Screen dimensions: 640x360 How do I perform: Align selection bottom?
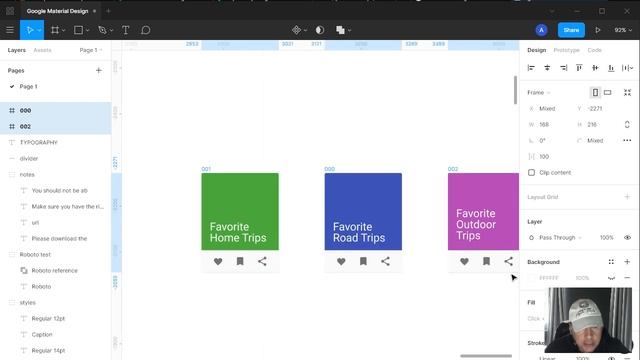(x=611, y=68)
